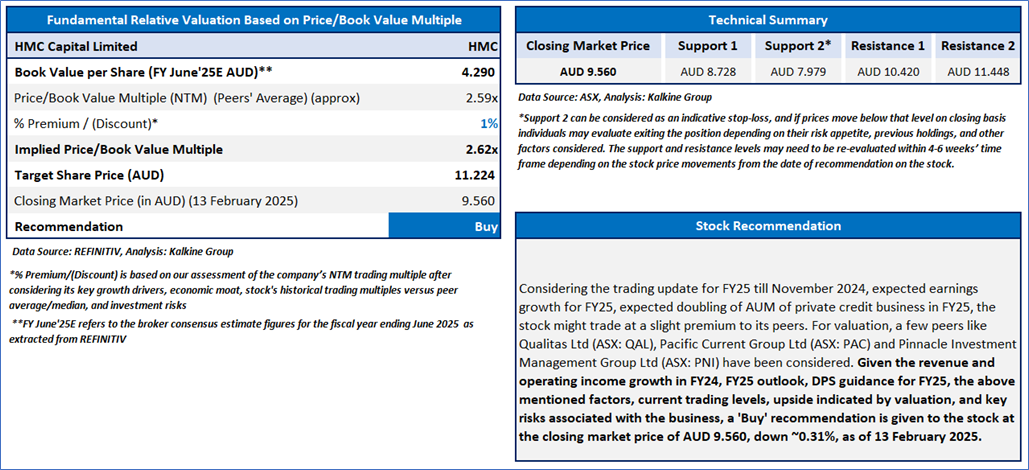Select the AUD 8.728 support value
This screenshot has height=470, width=1029.
tap(707, 72)
